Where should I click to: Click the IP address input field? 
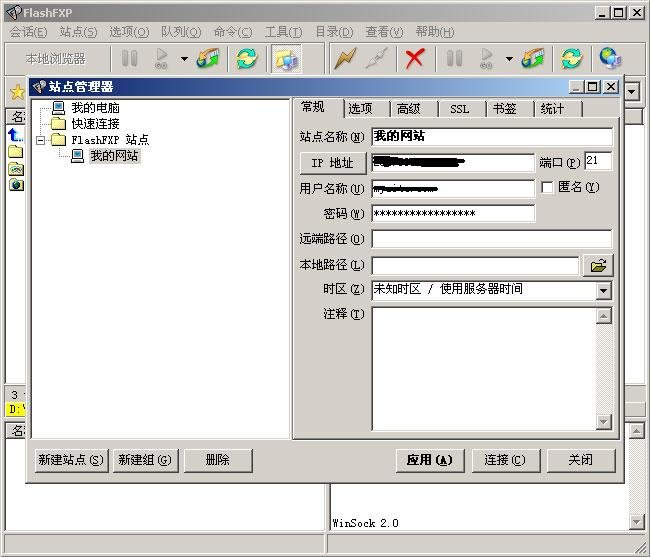(x=453, y=162)
